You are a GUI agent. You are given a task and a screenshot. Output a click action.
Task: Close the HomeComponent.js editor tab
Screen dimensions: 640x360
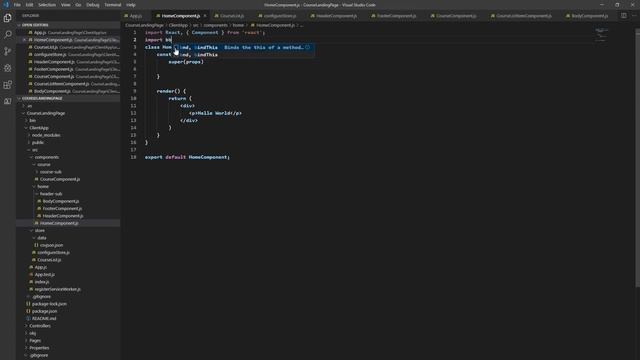(205, 16)
